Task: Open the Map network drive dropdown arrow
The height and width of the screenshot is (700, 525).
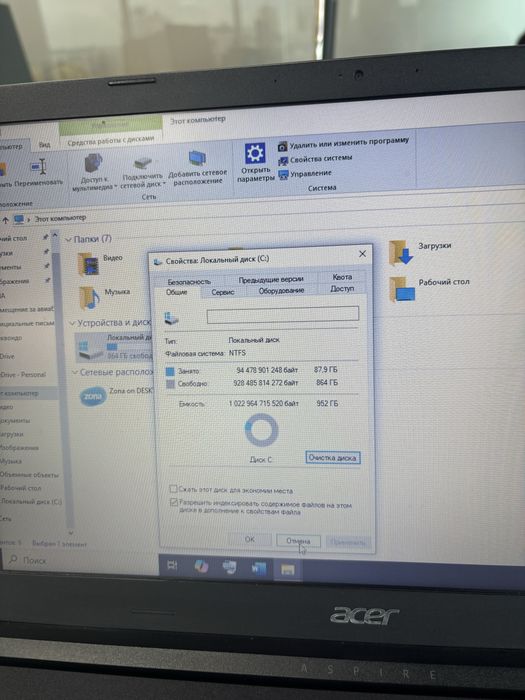Action: 164,183
